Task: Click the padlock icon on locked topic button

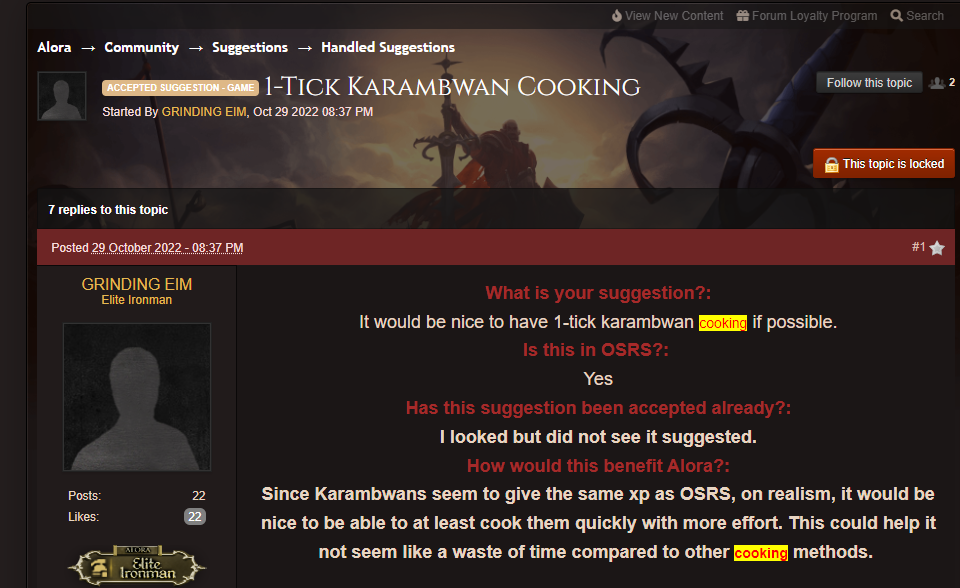Action: click(831, 164)
